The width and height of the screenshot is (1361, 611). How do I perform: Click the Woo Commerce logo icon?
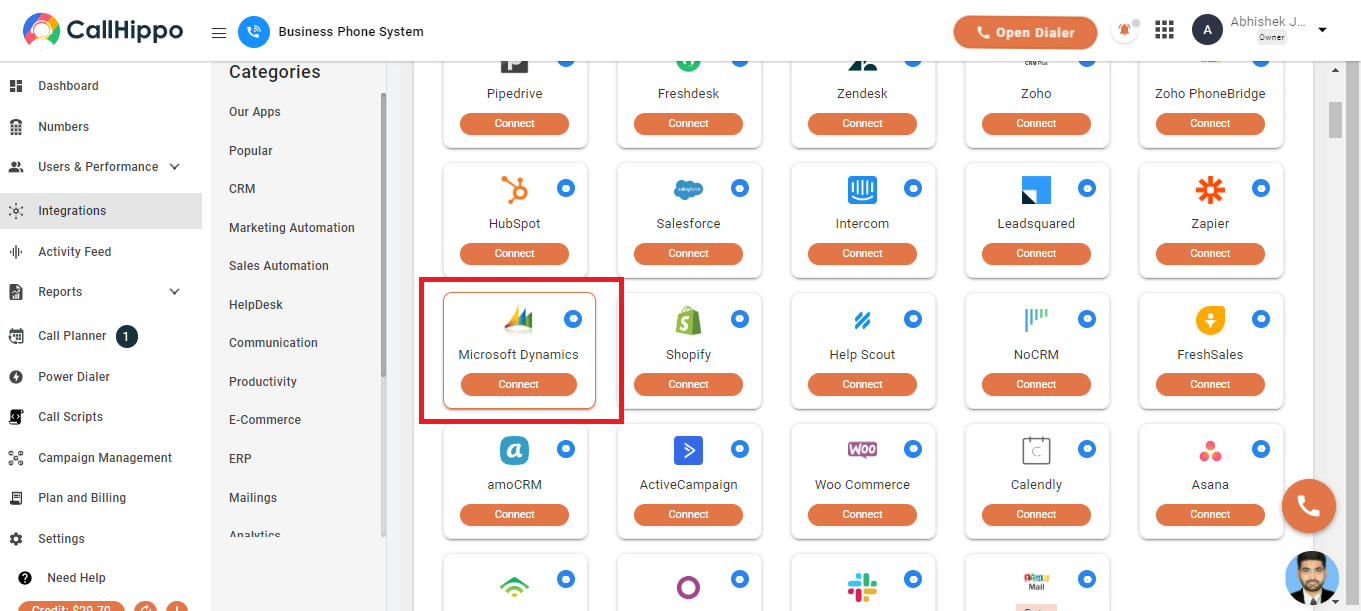pyautogui.click(x=862, y=450)
